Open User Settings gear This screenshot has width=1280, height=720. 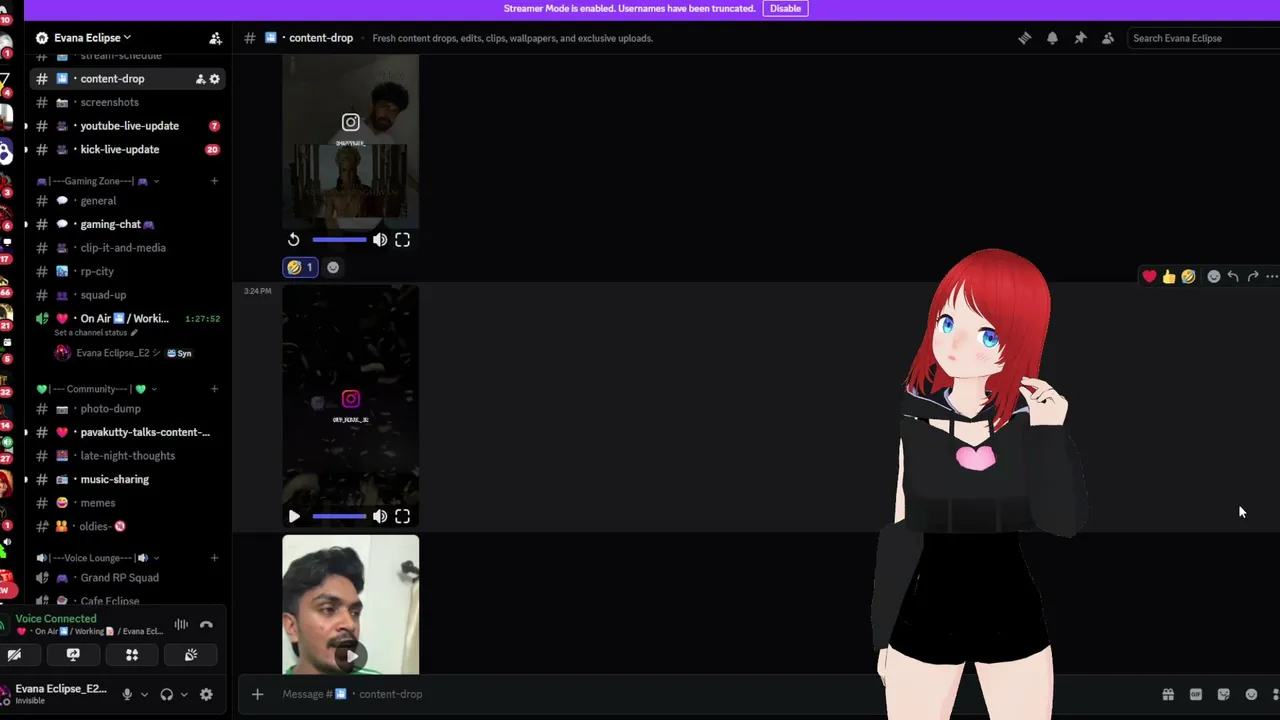[x=206, y=694]
